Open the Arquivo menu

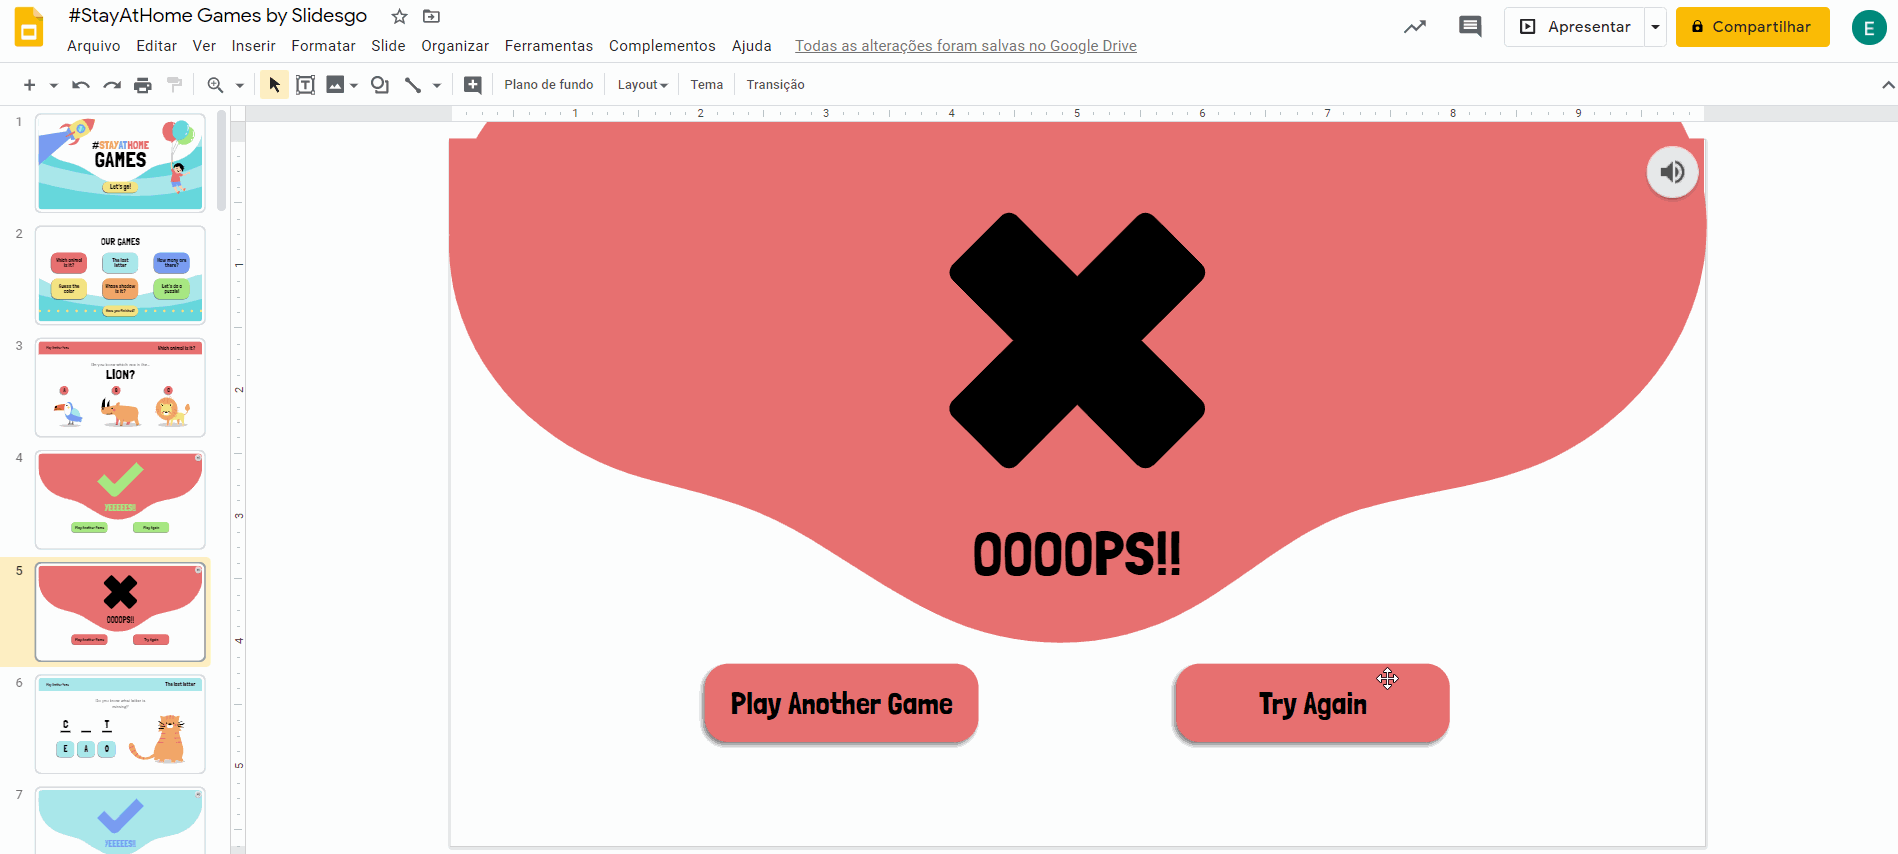click(93, 46)
